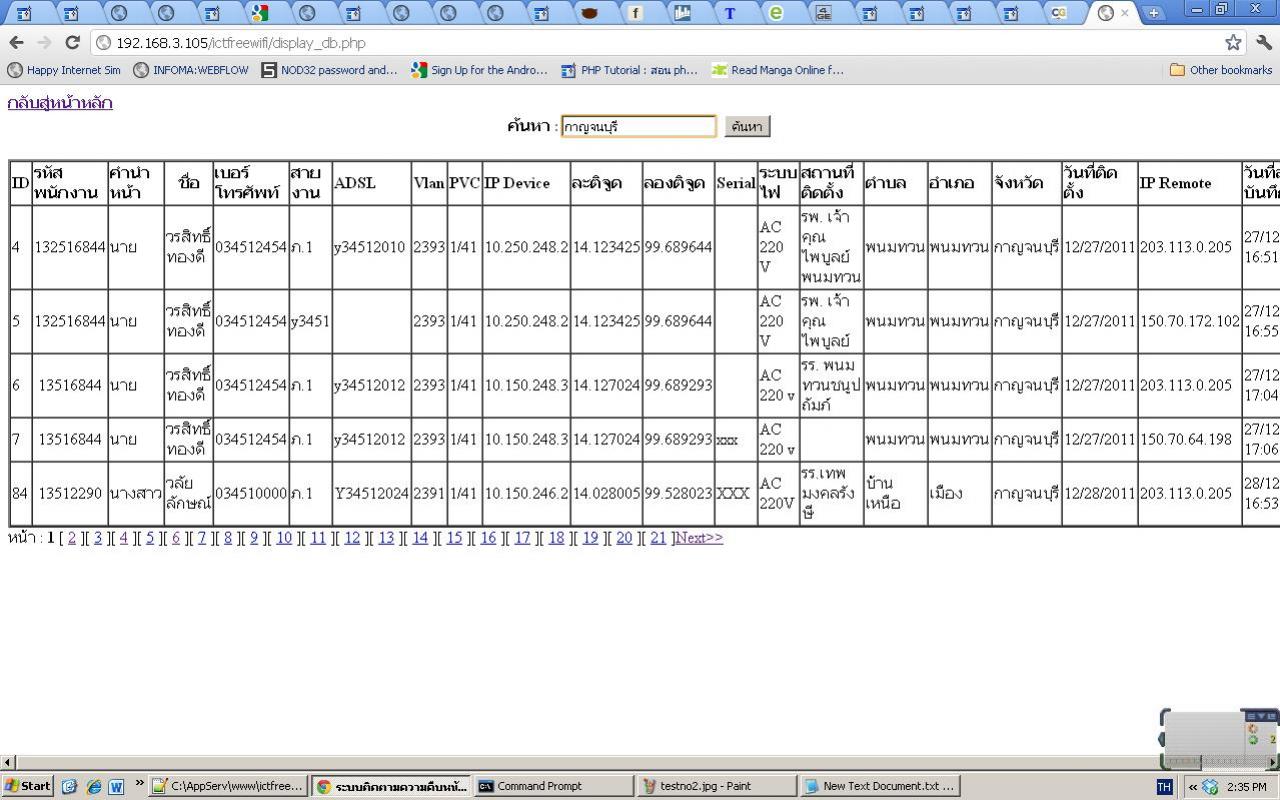Screen dimensions: 1280x800
Task: Switch to the tab with blue T favicon
Action: click(730, 13)
